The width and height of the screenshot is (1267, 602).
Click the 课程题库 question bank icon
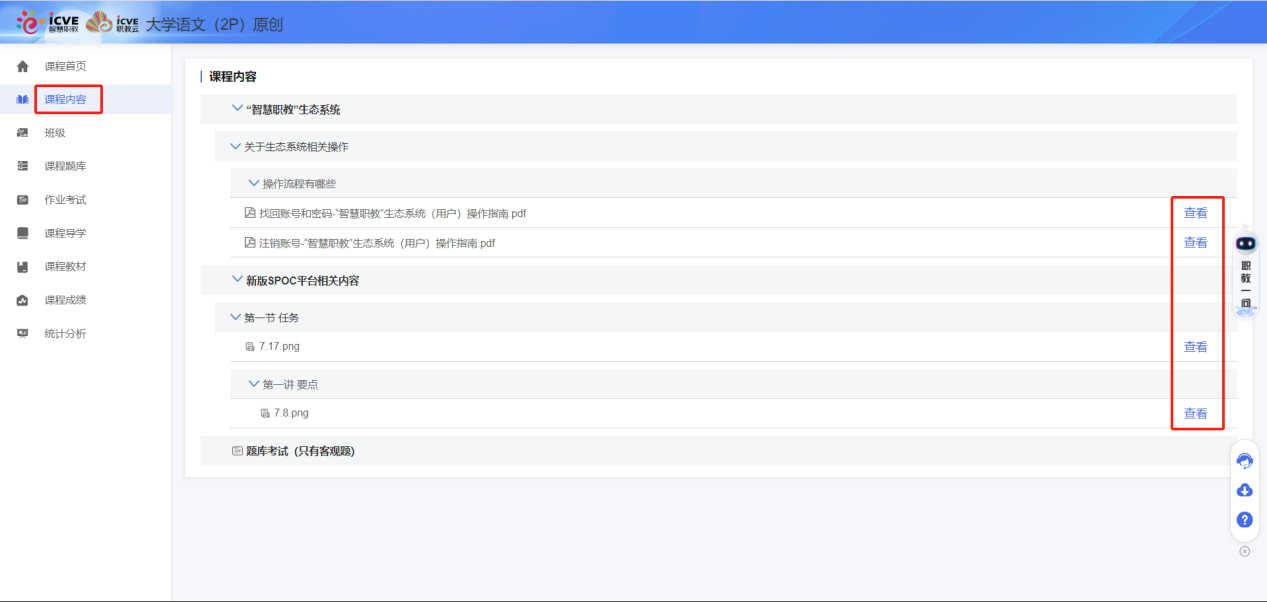click(x=23, y=166)
